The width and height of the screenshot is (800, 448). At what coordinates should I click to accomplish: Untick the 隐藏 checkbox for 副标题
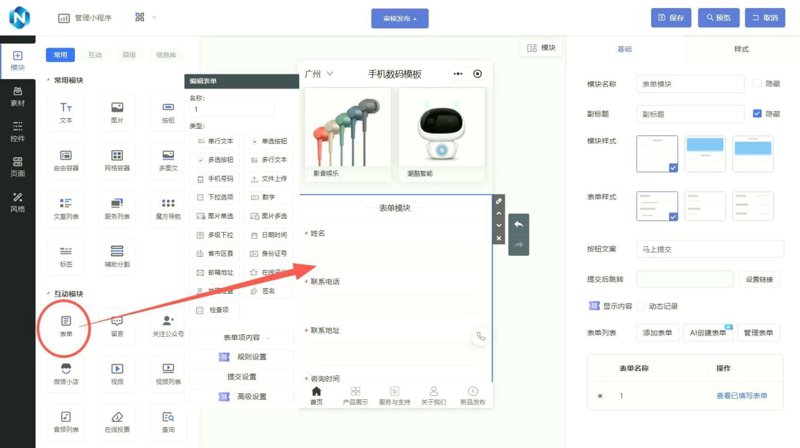(x=757, y=113)
